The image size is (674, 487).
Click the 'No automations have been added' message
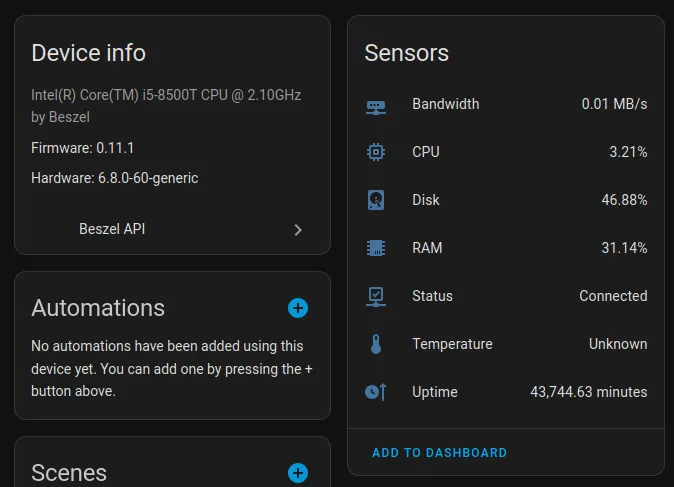[x=172, y=368]
